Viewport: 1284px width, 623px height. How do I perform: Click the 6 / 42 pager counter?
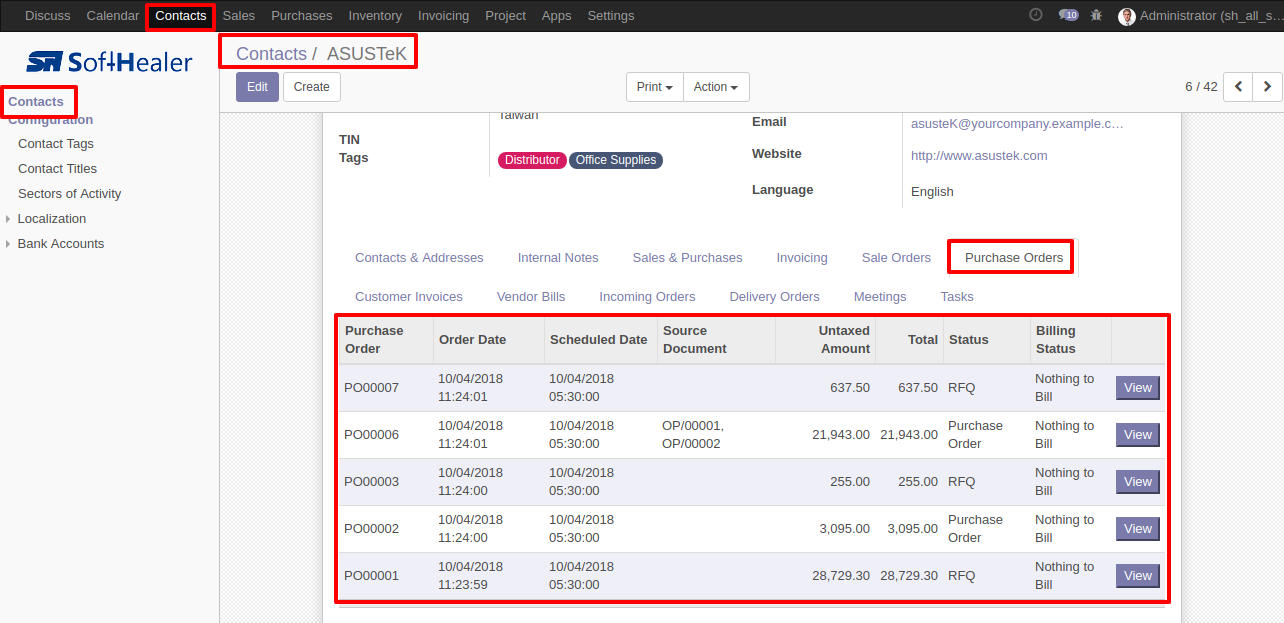tap(1201, 87)
